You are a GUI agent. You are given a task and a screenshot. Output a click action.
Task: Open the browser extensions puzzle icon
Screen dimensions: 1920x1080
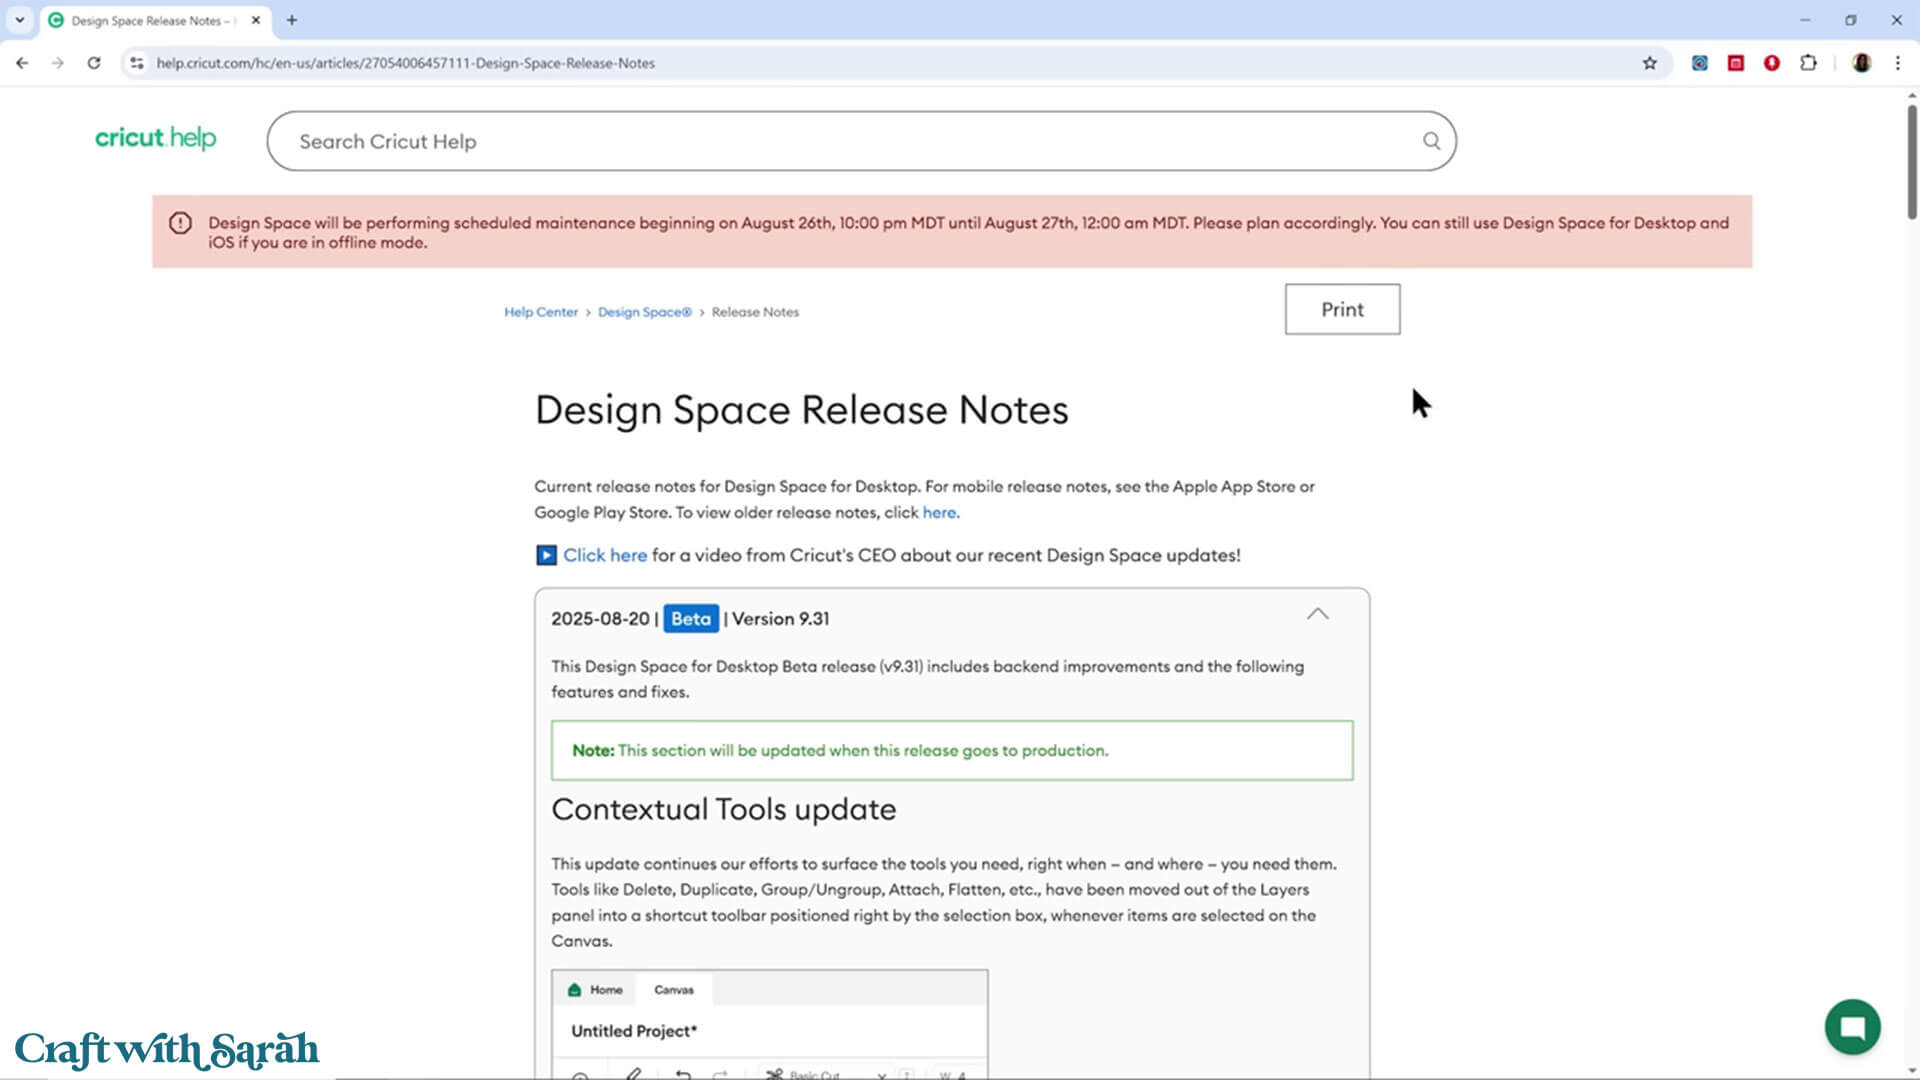[x=1808, y=63]
